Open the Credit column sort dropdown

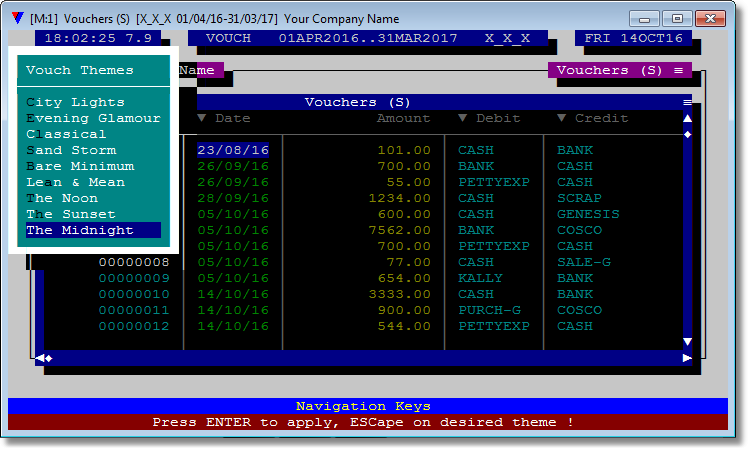coord(561,118)
